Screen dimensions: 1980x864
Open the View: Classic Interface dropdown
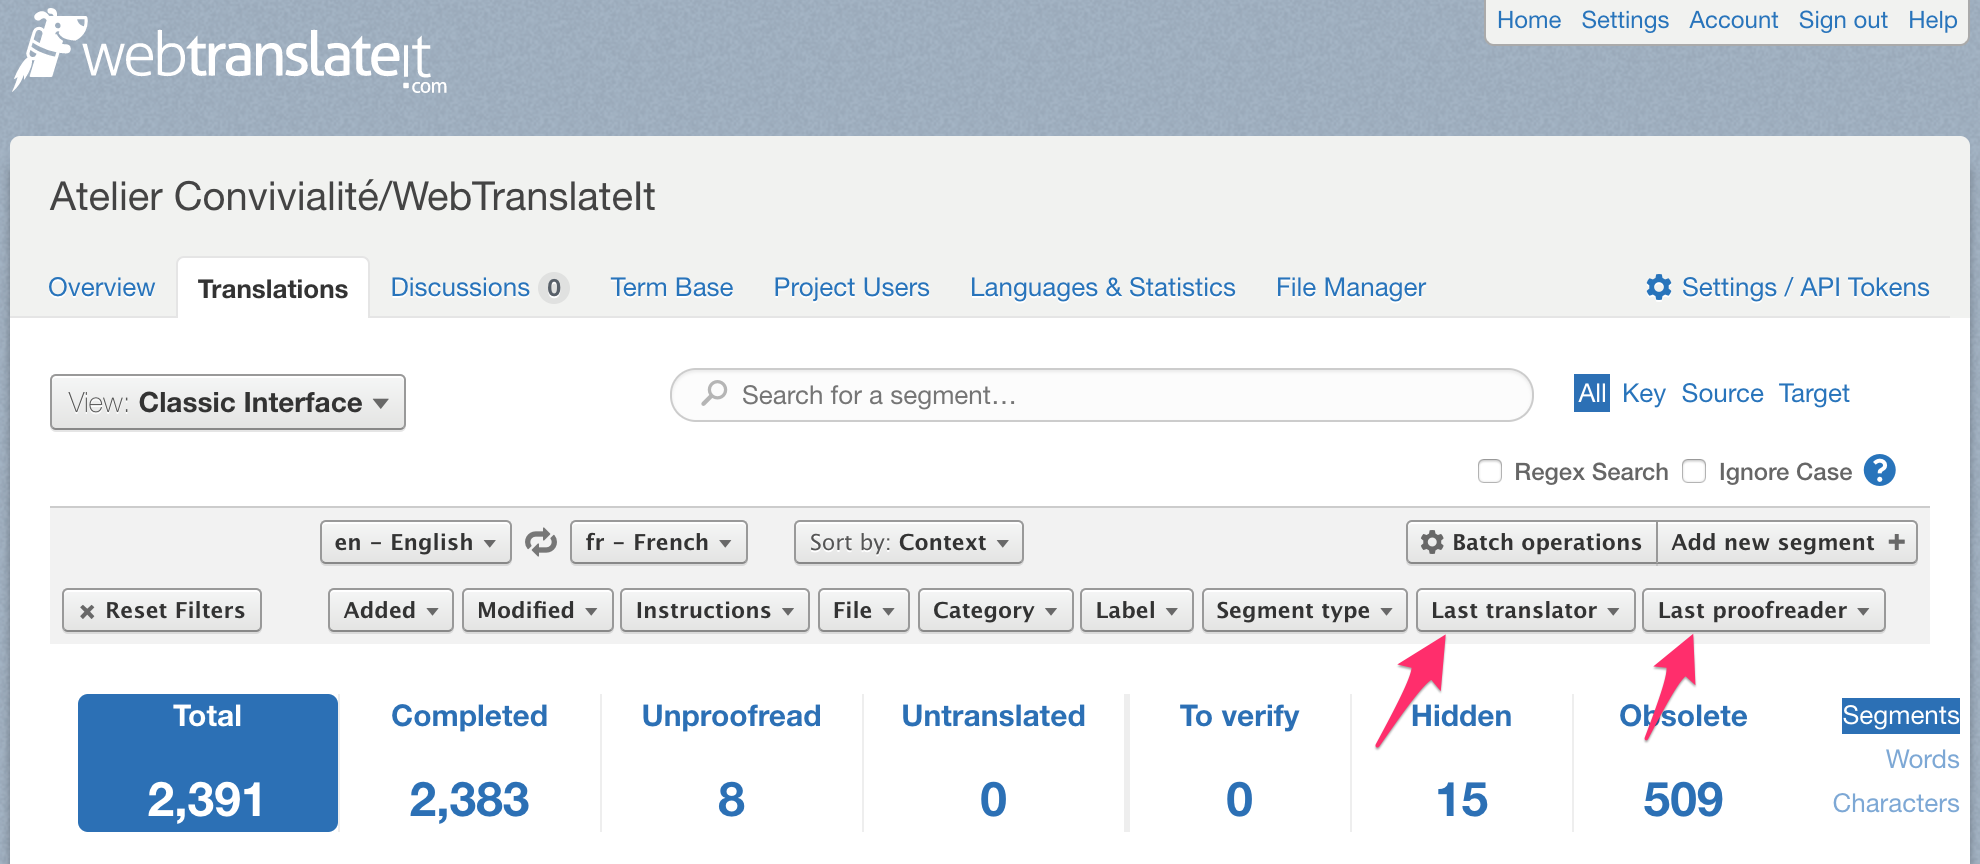click(228, 402)
